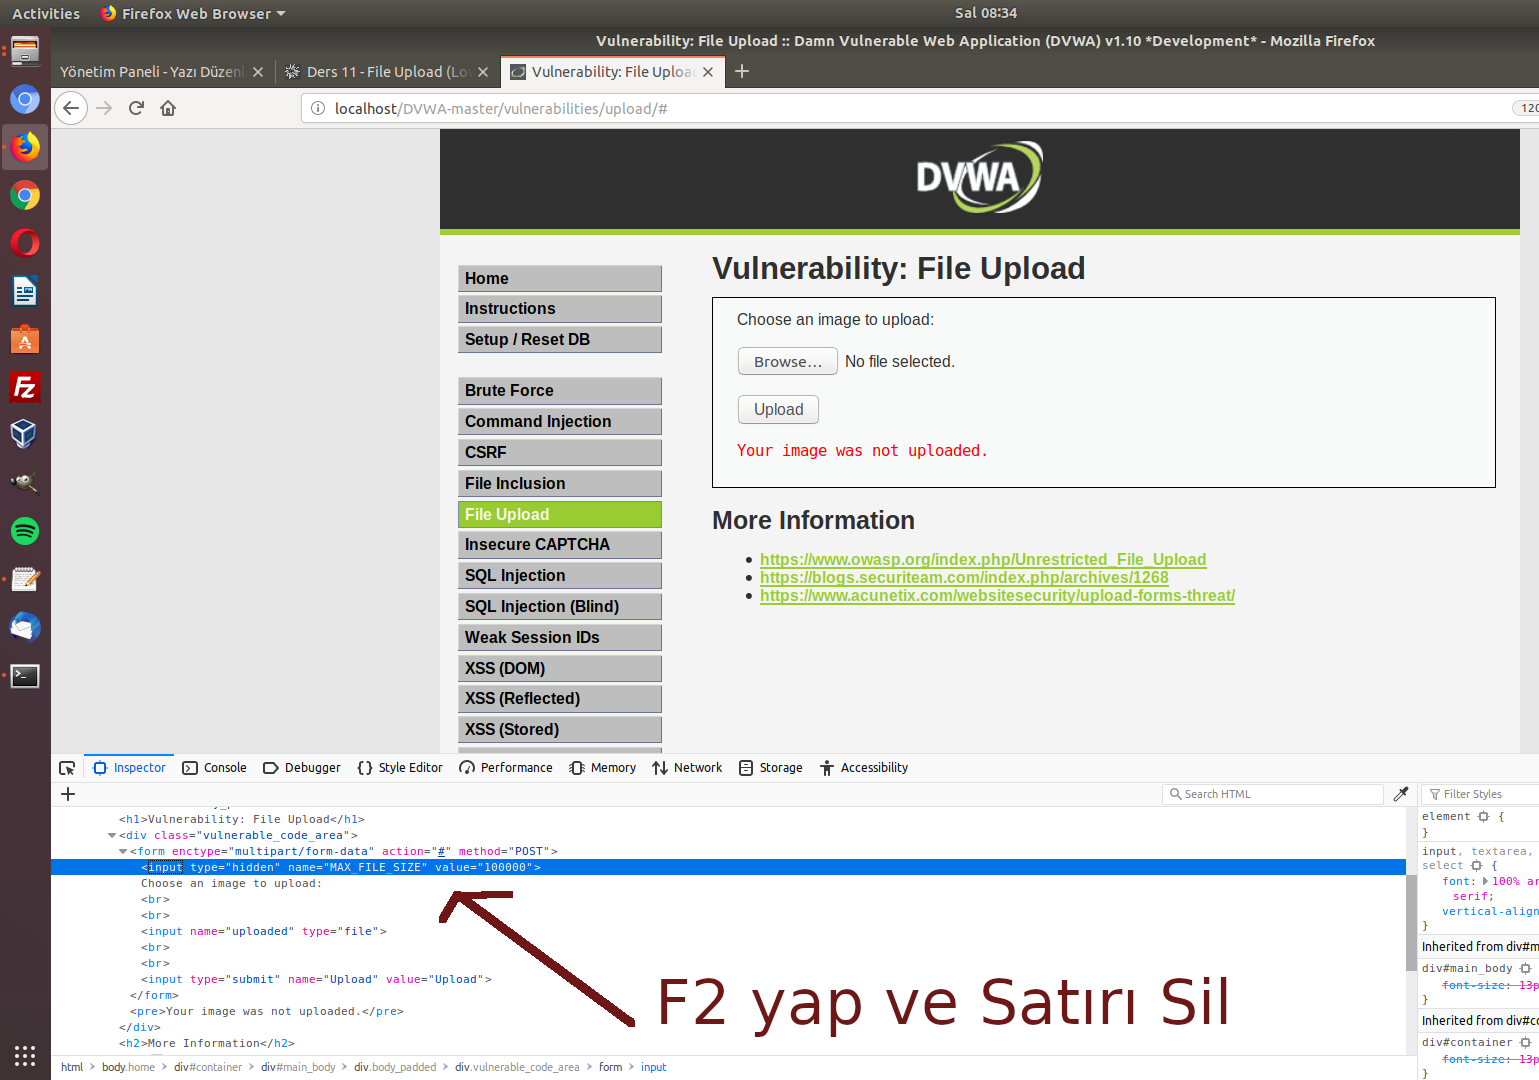1539x1080 pixels.
Task: Select the hidden MAX_FILE_SIZE input line
Action: (728, 867)
